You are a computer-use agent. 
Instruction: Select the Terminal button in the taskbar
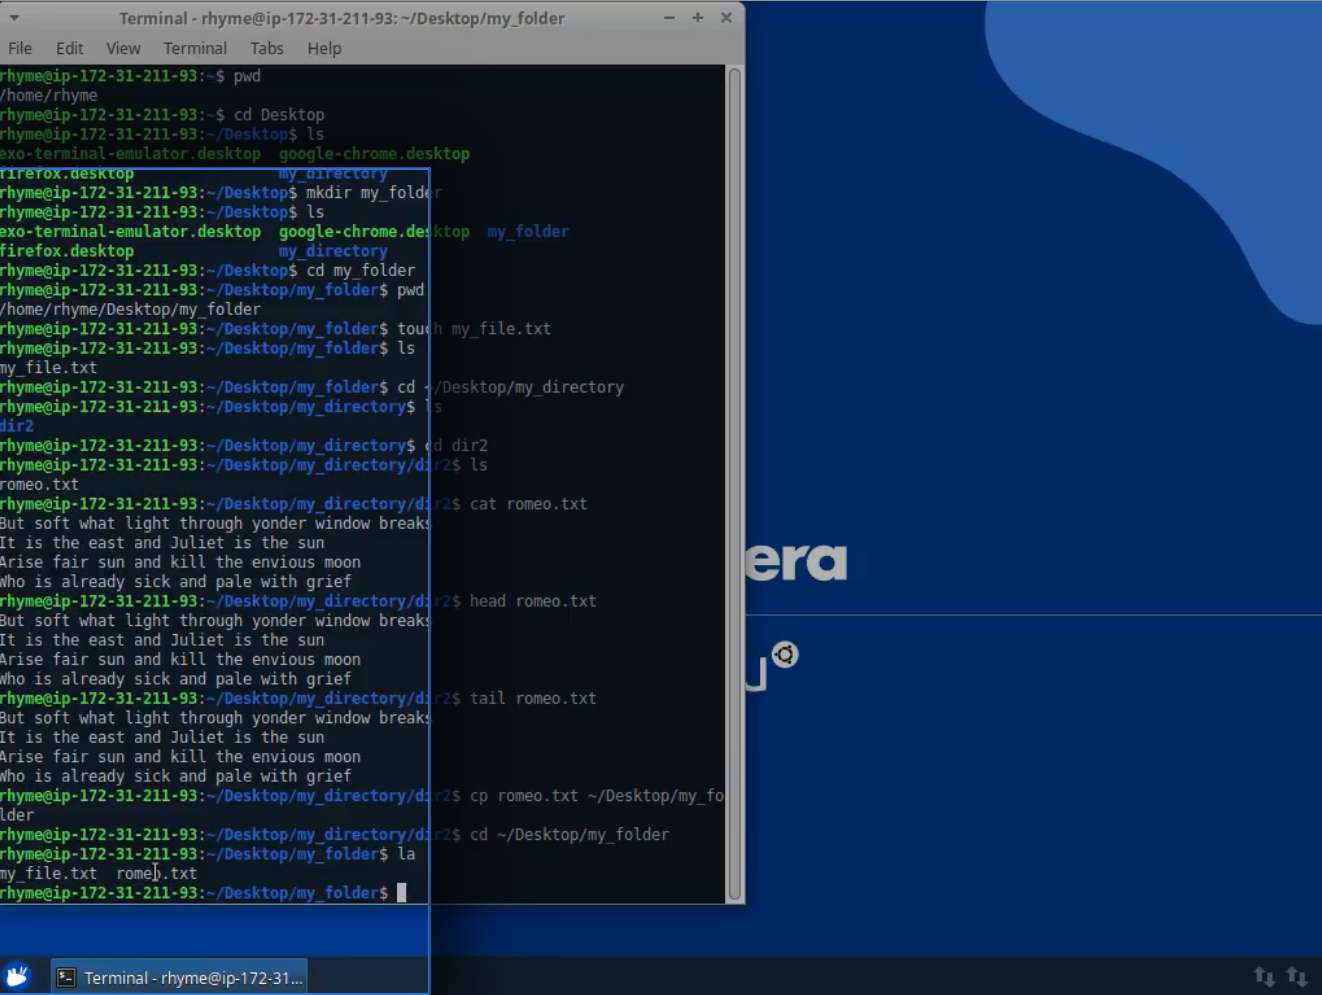pyautogui.click(x=180, y=977)
